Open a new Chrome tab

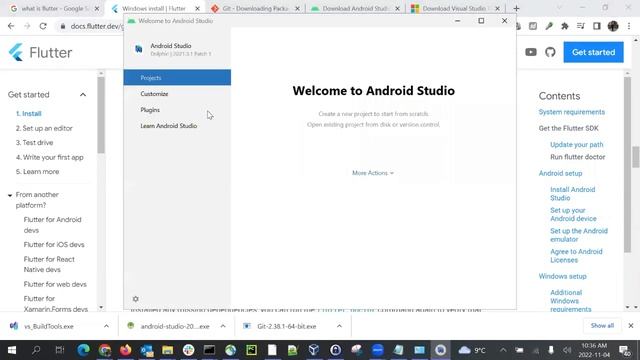click(516, 8)
